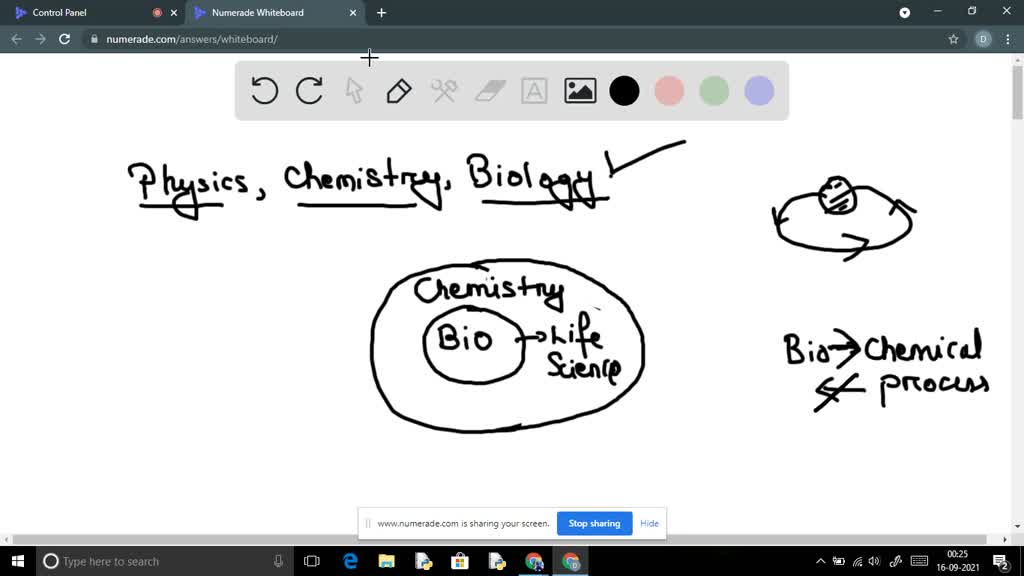Select the red color swatch
1024x576 pixels.
tap(669, 90)
